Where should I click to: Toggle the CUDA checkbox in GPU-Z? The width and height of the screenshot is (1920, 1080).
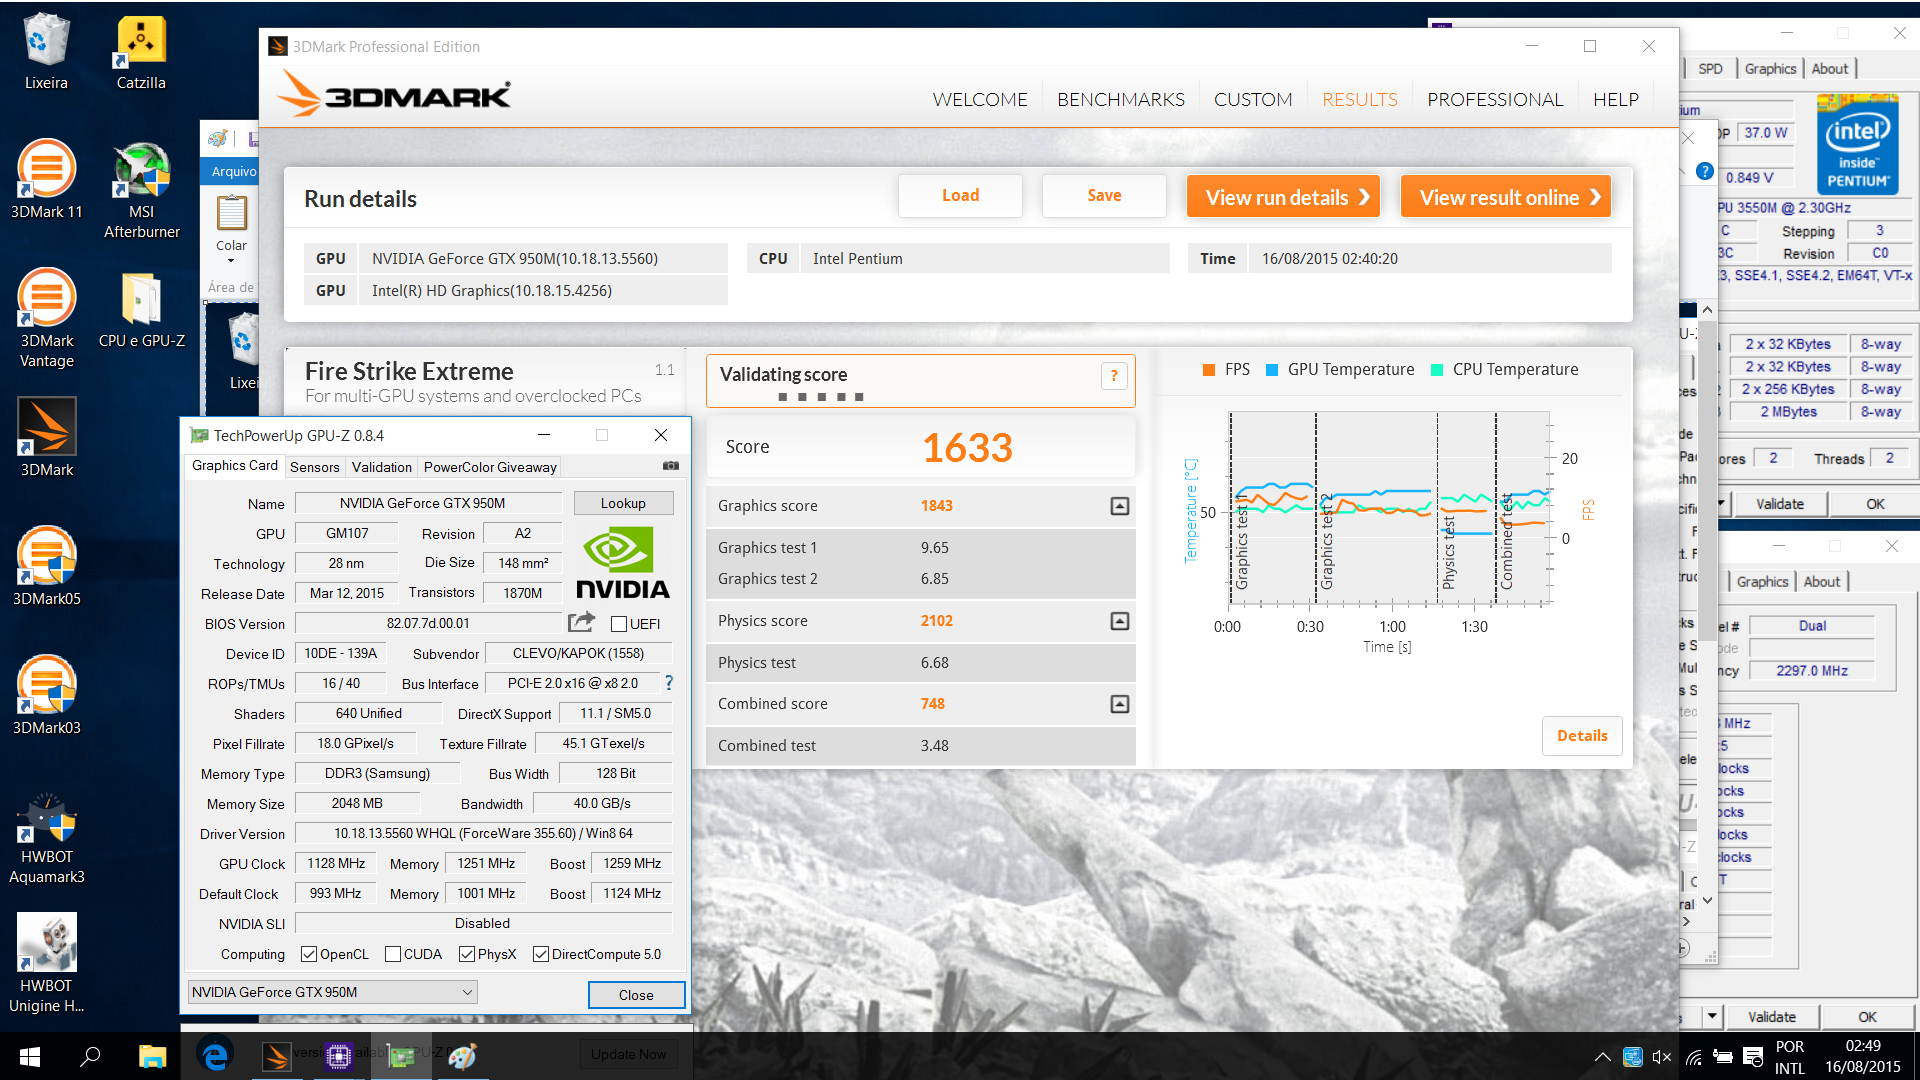coord(393,954)
